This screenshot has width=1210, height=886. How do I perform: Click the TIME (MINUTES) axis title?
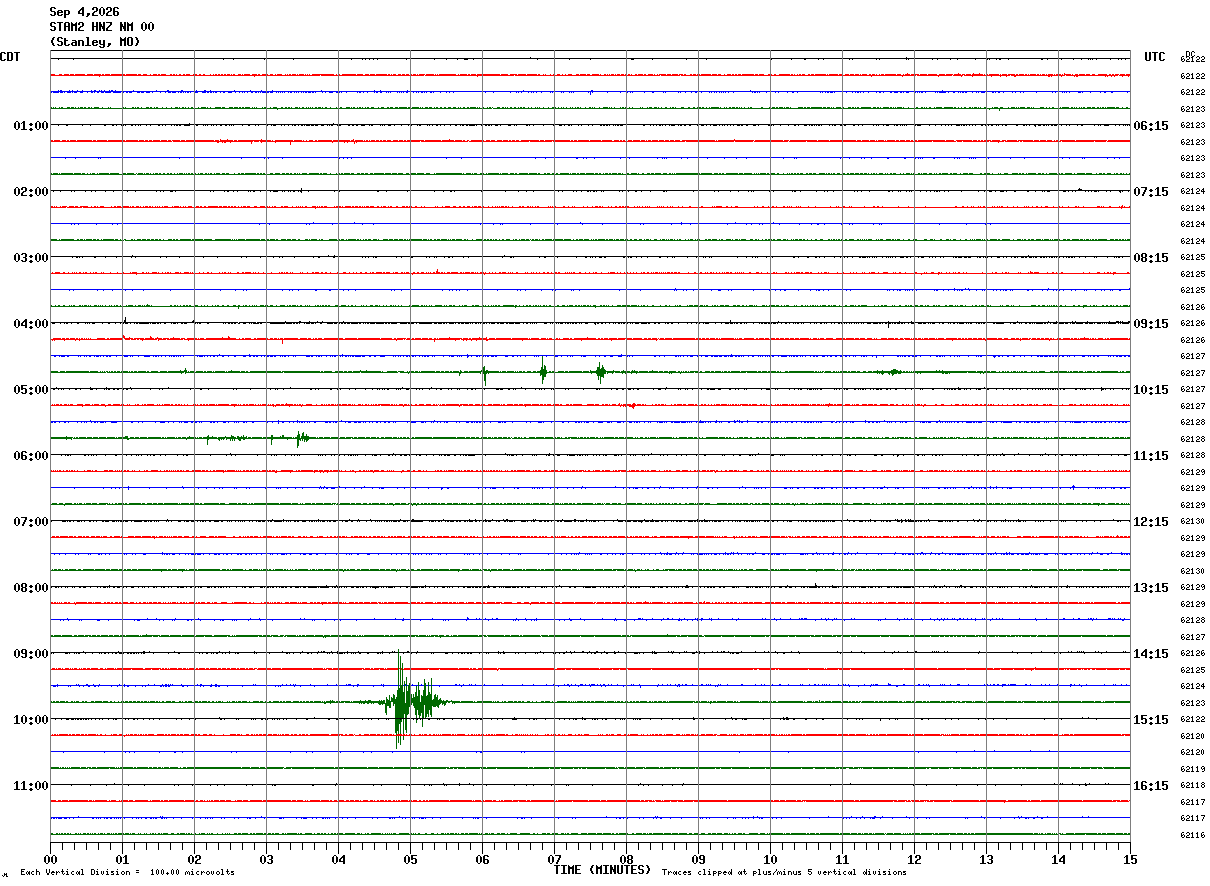pos(602,870)
